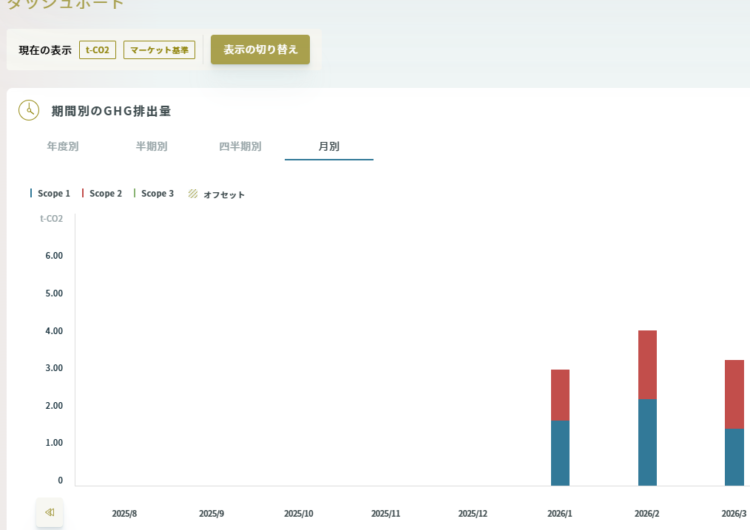This screenshot has width=750, height=530.
Task: Switch to the 半期別 tab
Action: [x=152, y=146]
